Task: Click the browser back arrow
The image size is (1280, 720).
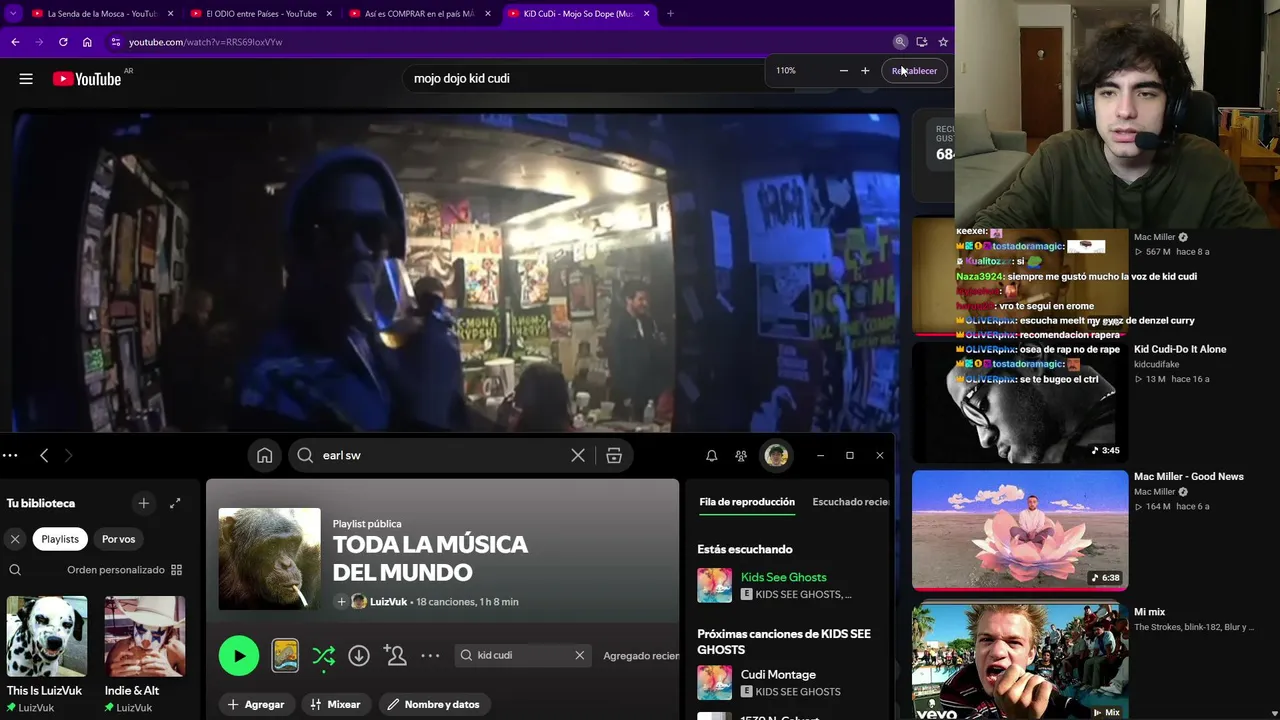Action: point(15,42)
